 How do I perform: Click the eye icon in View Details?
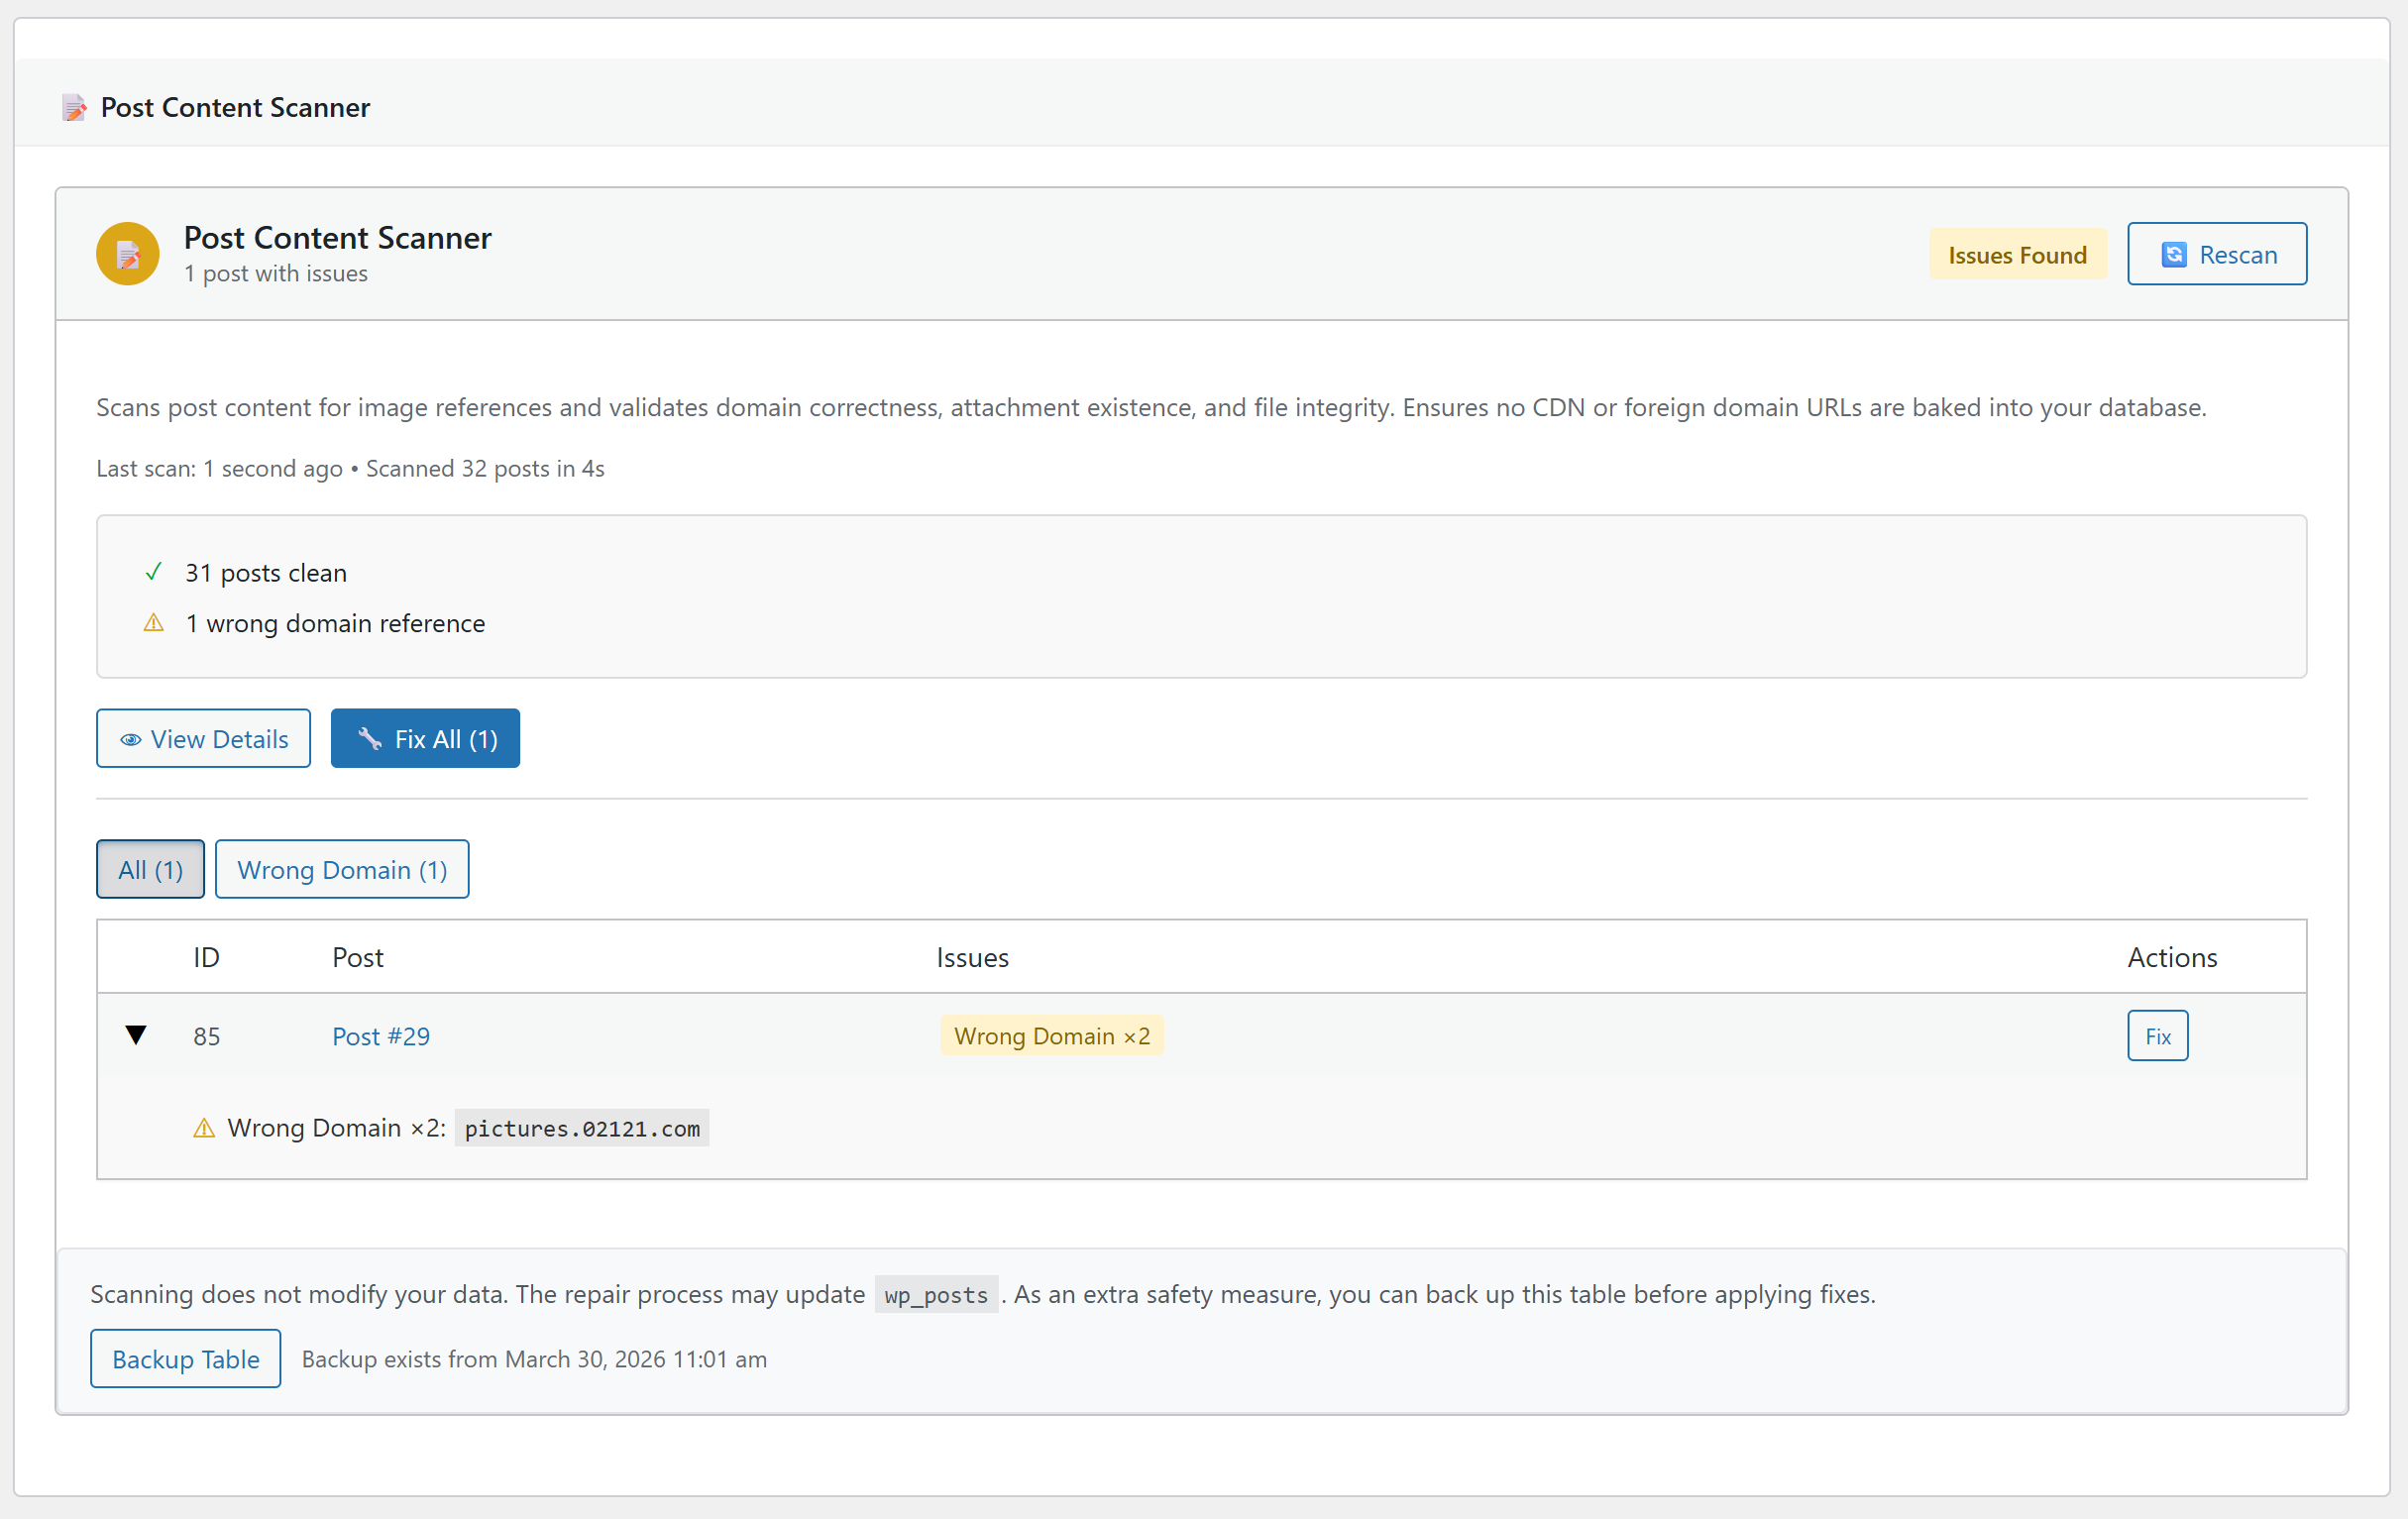[x=130, y=739]
